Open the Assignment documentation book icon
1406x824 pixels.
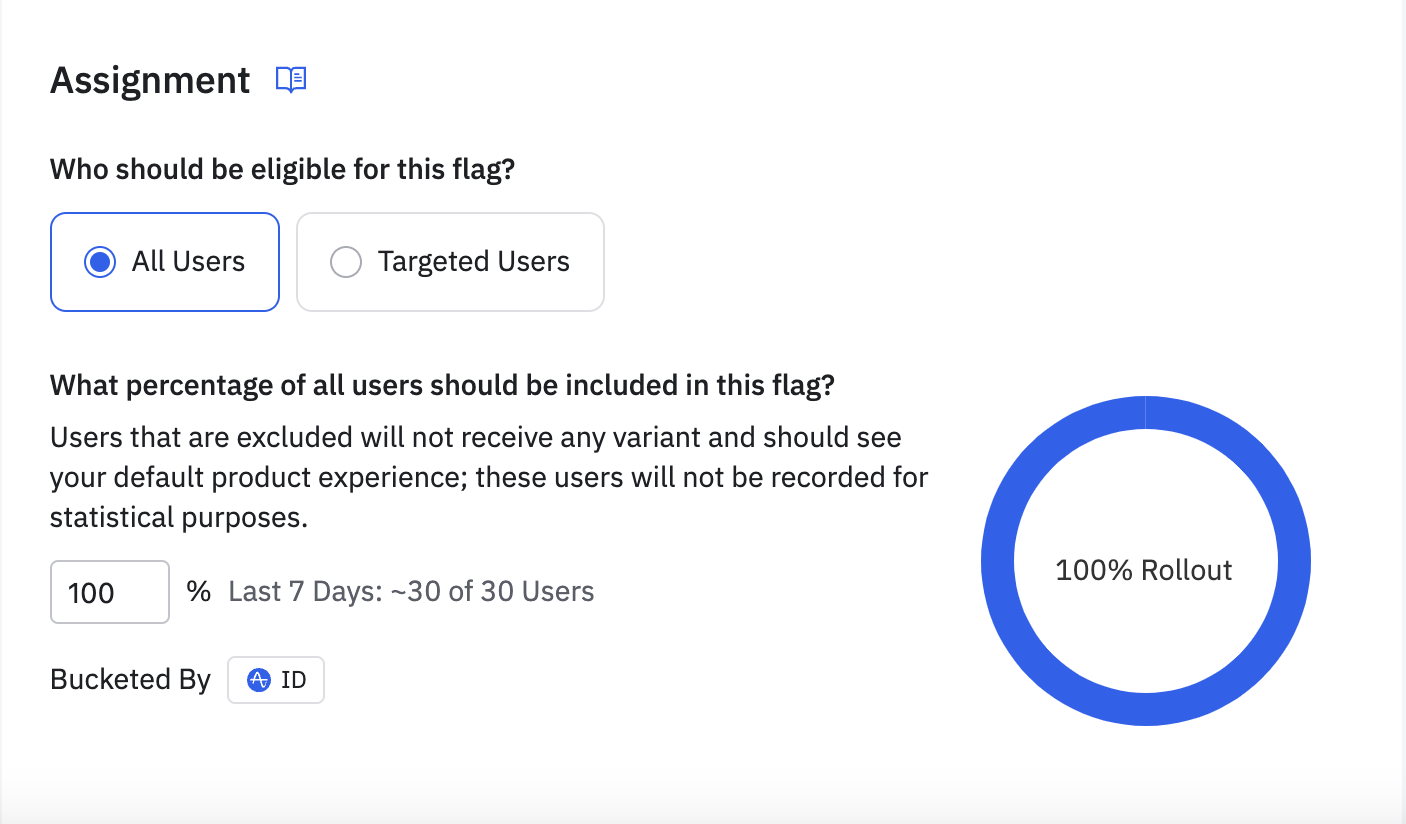tap(291, 80)
